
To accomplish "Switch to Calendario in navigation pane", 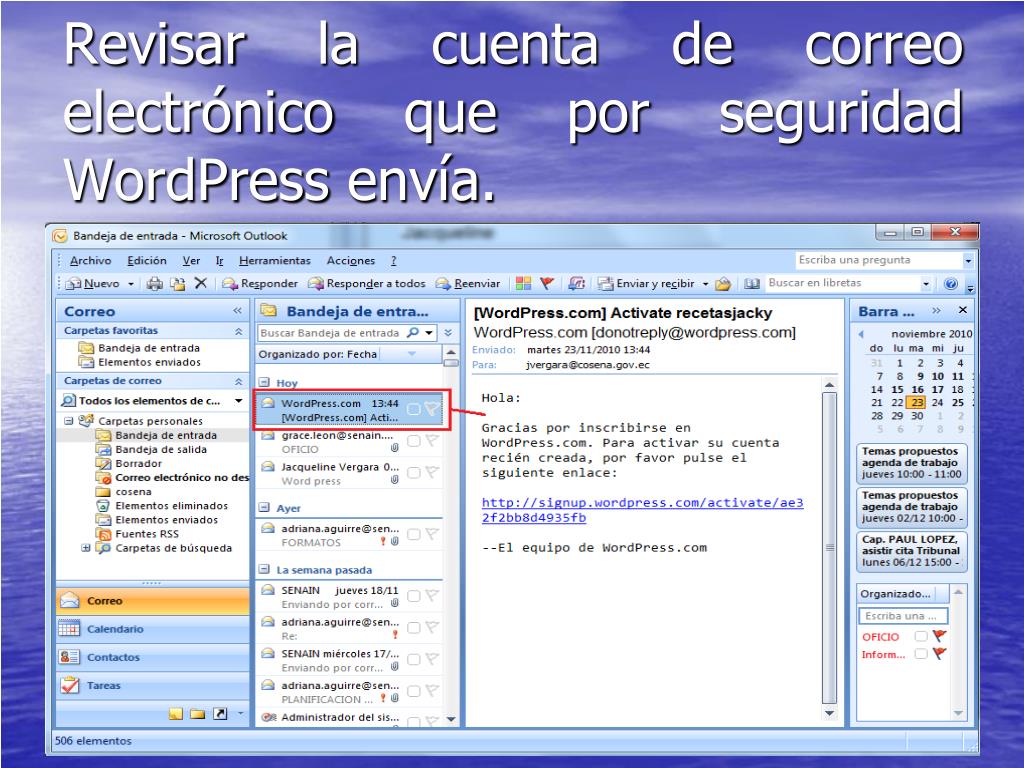I will tap(153, 629).
